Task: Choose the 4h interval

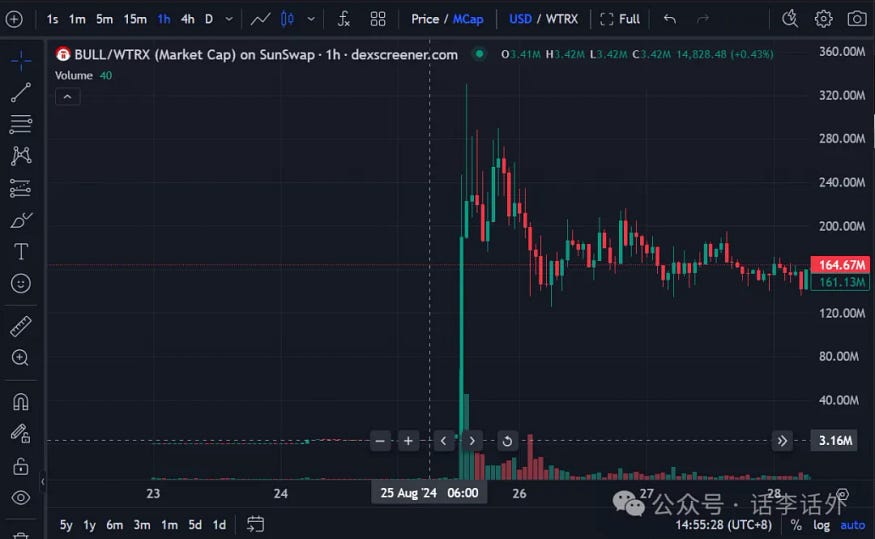Action: click(188, 19)
